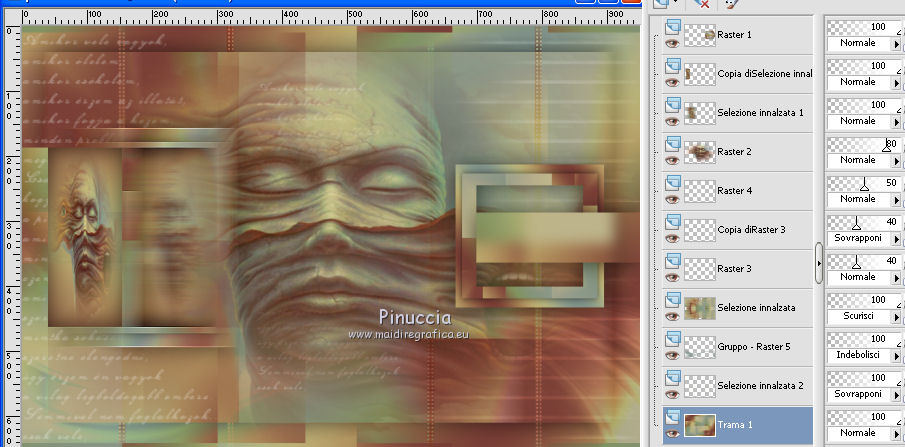This screenshot has height=447, width=905.
Task: Open Sovrapponi blend dropdown of Selezione innalzata 2
Action: click(x=896, y=395)
